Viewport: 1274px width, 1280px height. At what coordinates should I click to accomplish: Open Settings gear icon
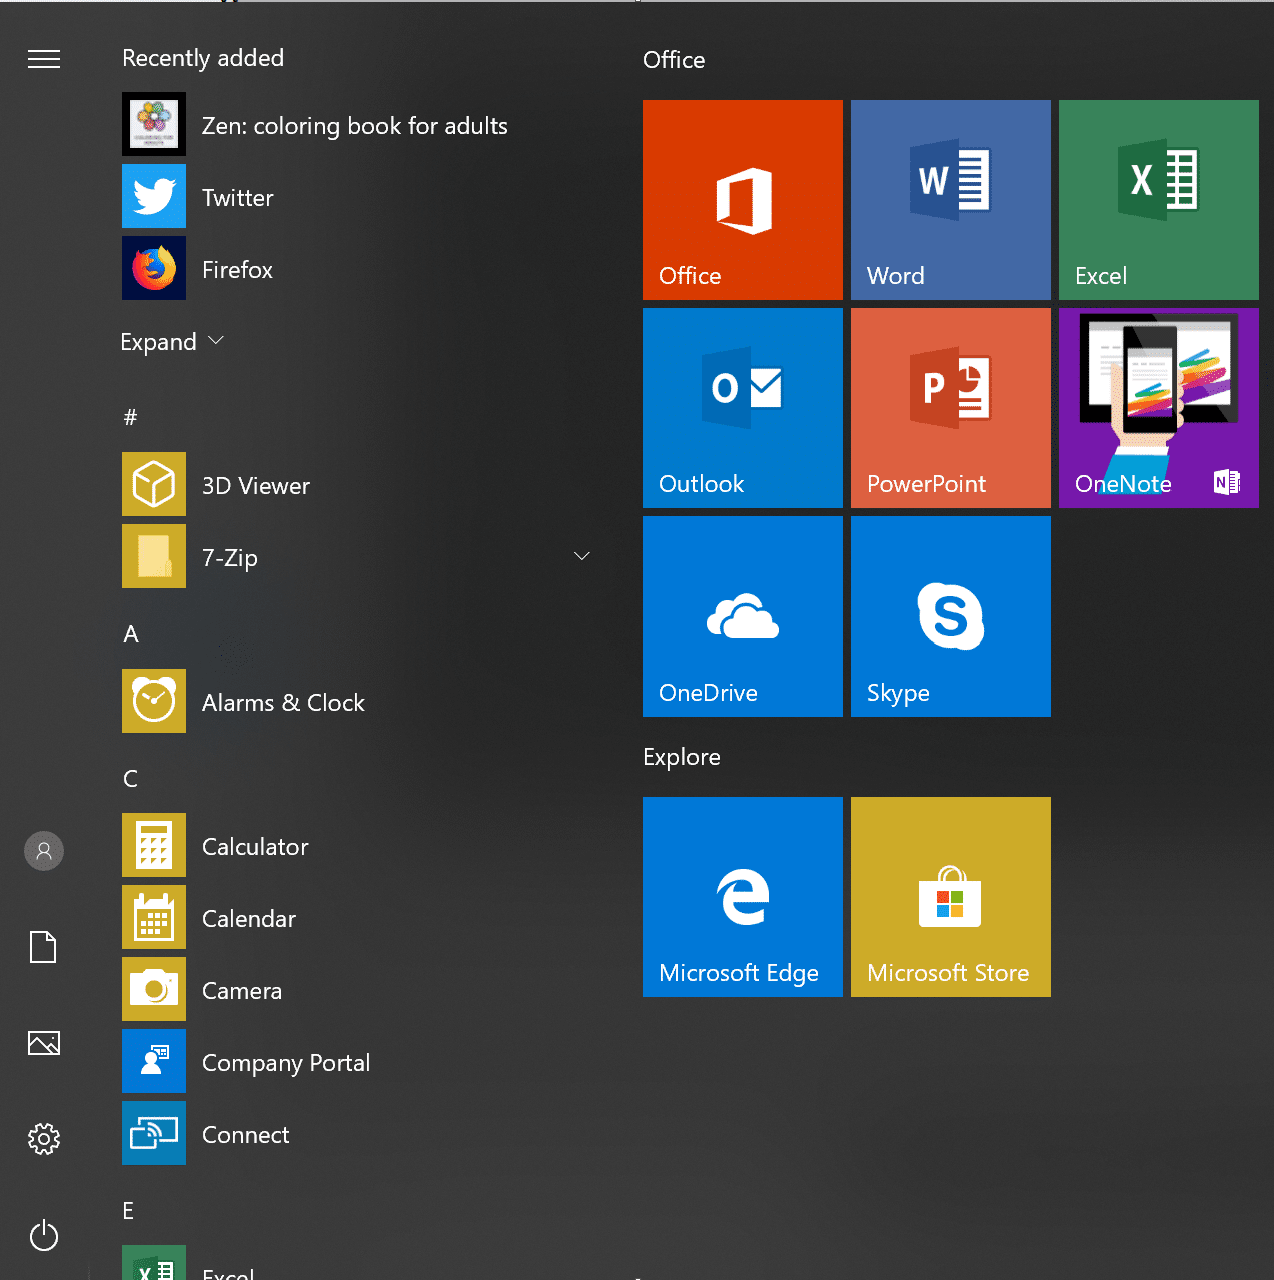44,1138
